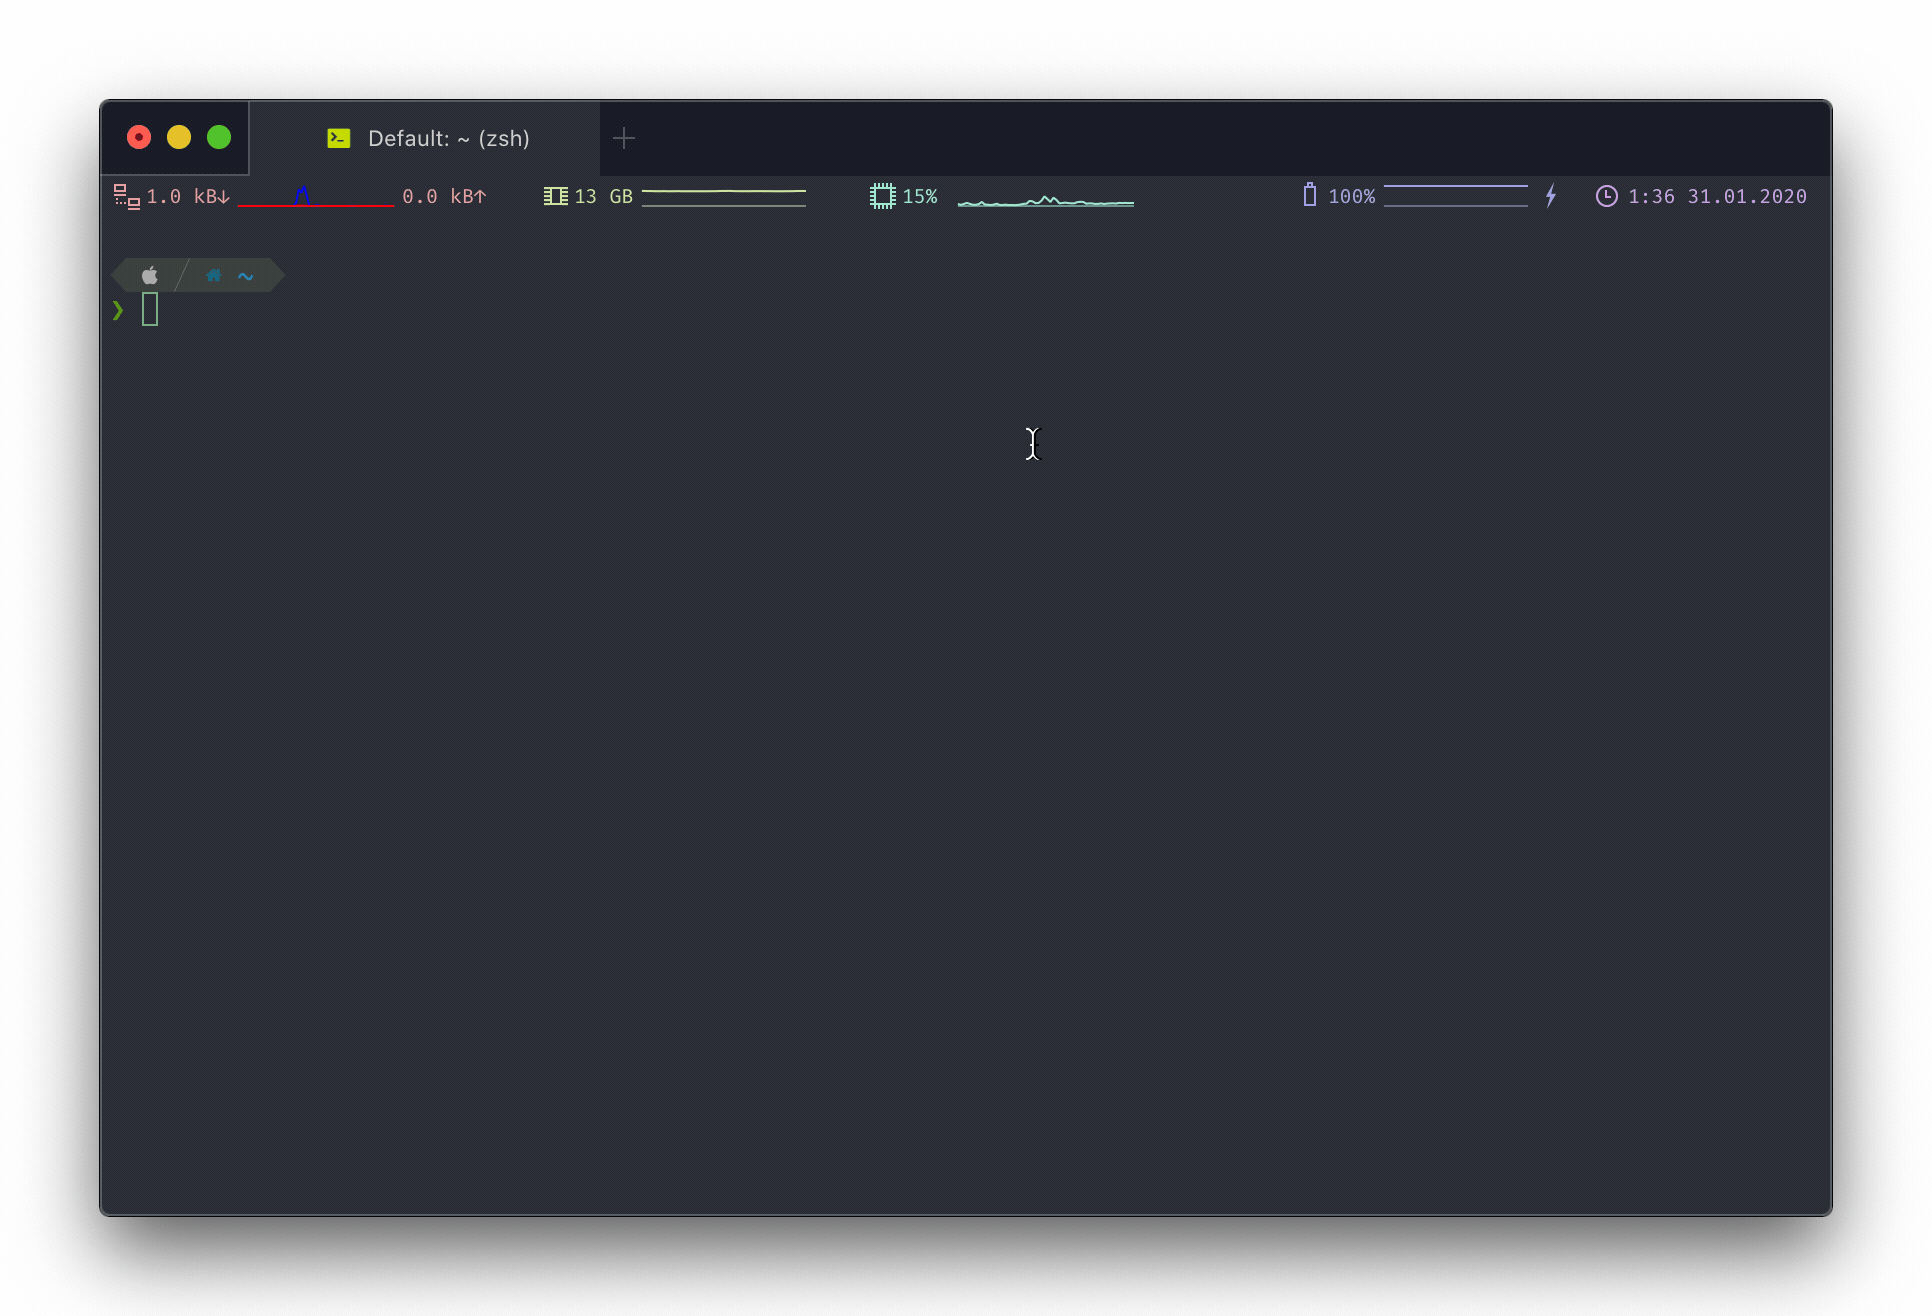1932x1316 pixels.
Task: Click the terminal cursor at the prompt
Action: pyautogui.click(x=150, y=309)
